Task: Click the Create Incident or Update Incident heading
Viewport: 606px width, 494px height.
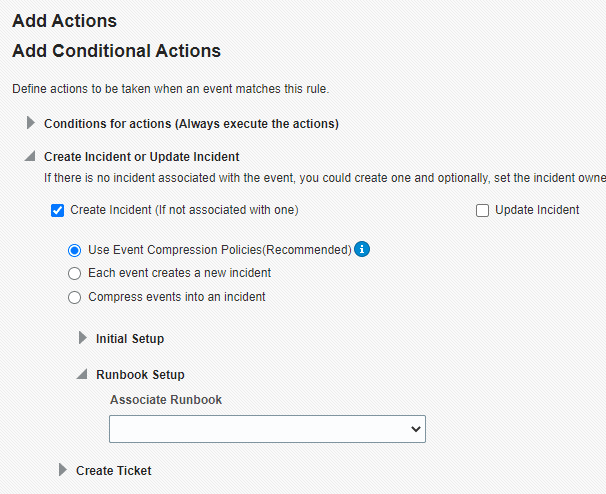Action: 141,157
